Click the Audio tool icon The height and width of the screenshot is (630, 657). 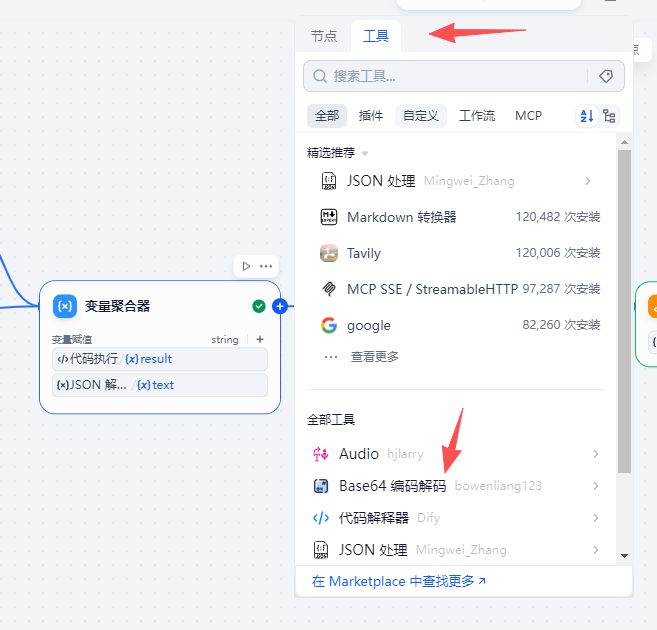(321, 454)
